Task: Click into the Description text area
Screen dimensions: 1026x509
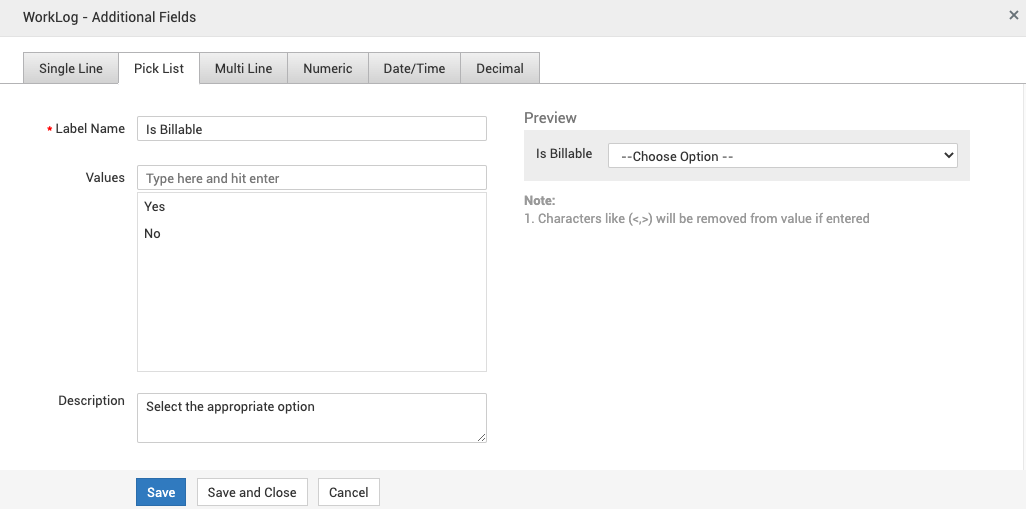Action: tap(311, 417)
